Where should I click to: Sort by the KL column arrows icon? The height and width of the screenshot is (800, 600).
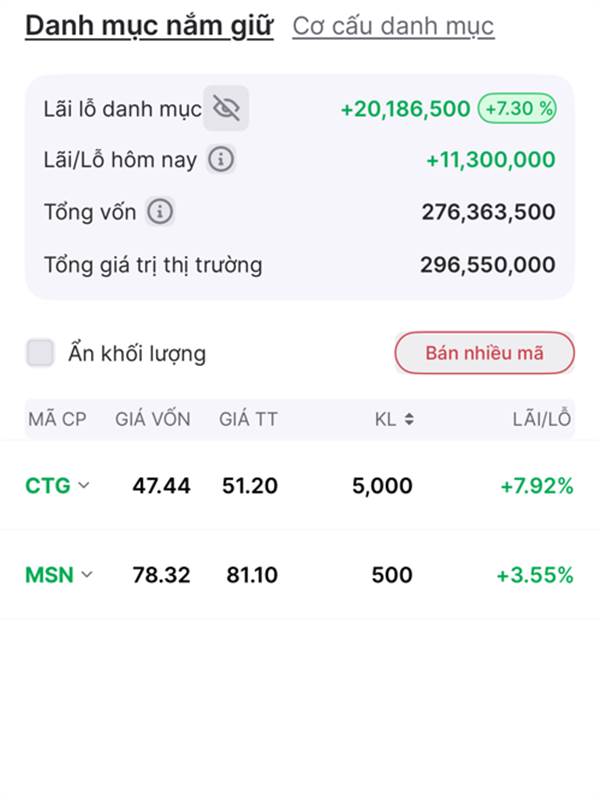[409, 419]
